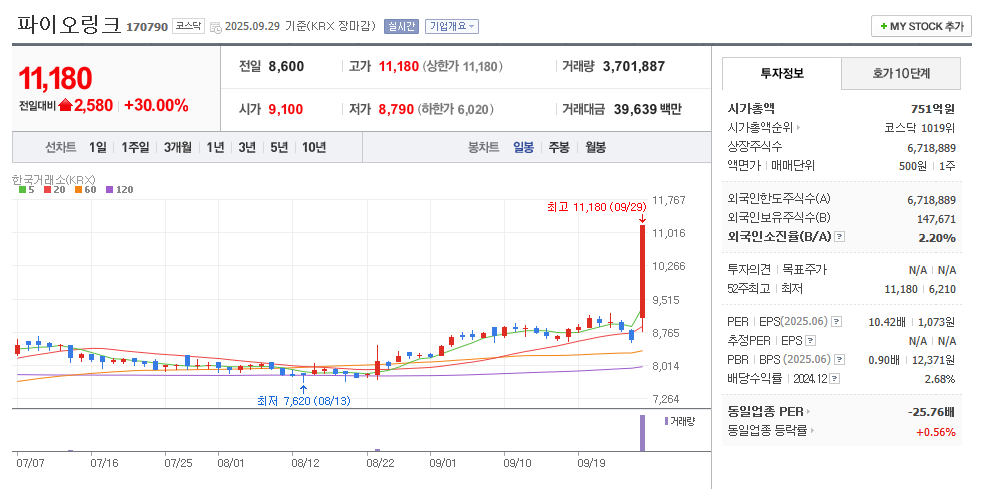Viewport: 991px width, 489px height.
Task: Select the 3개월 line chart
Action: click(x=178, y=147)
